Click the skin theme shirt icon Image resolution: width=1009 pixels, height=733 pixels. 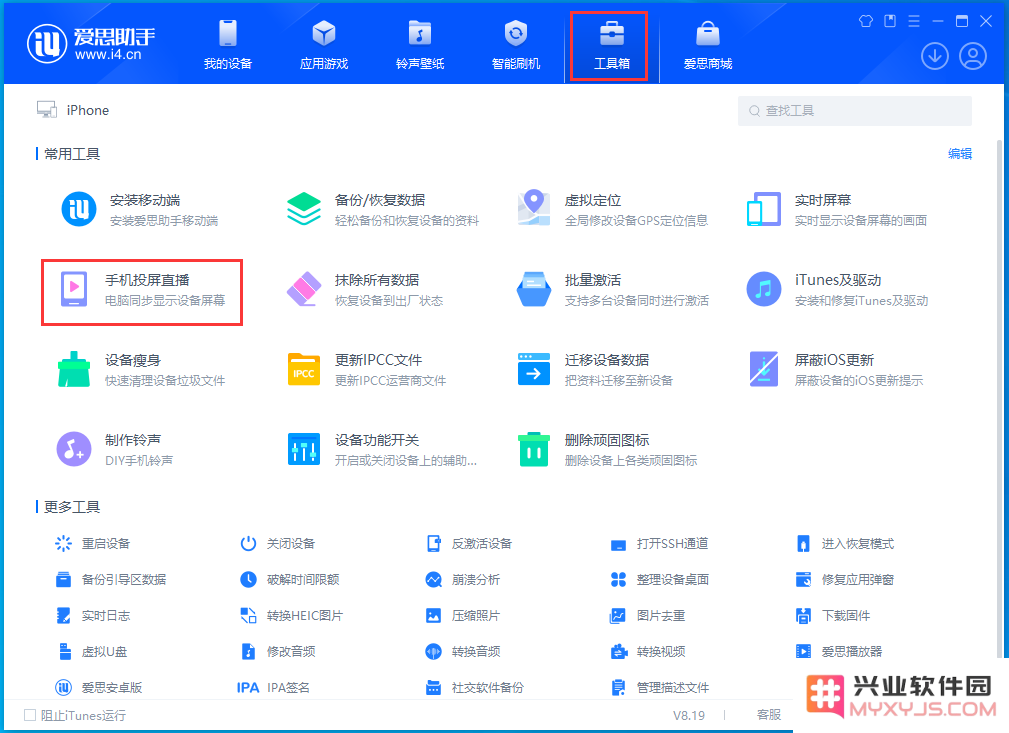click(x=866, y=21)
